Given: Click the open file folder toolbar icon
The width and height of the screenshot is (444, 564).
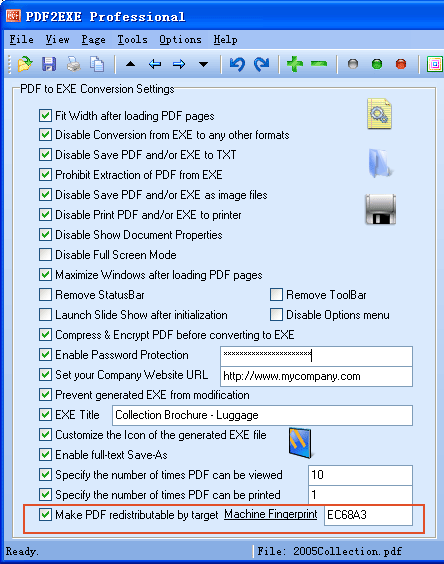Looking at the screenshot, I should point(24,64).
